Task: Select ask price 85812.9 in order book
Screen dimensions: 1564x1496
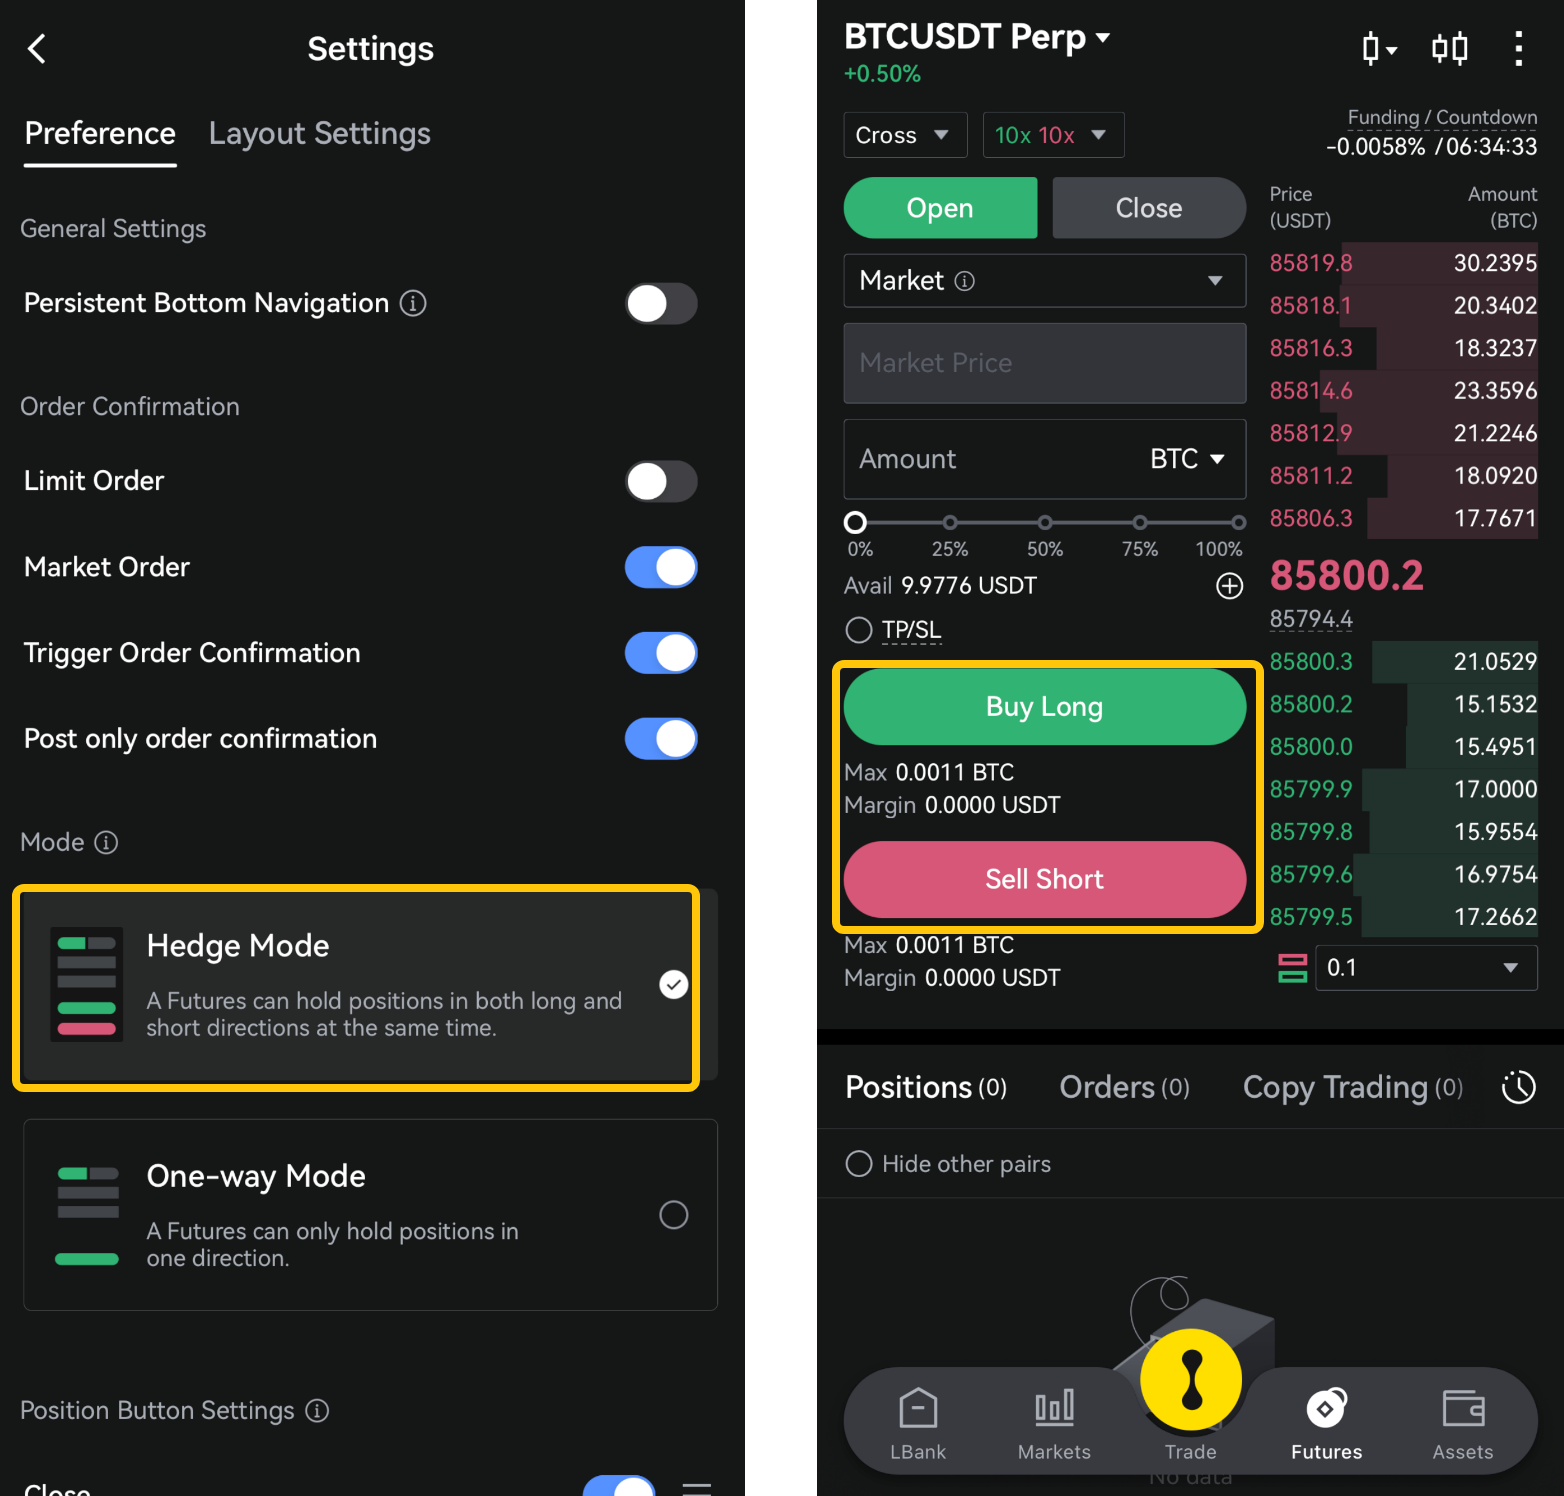Action: (1311, 433)
